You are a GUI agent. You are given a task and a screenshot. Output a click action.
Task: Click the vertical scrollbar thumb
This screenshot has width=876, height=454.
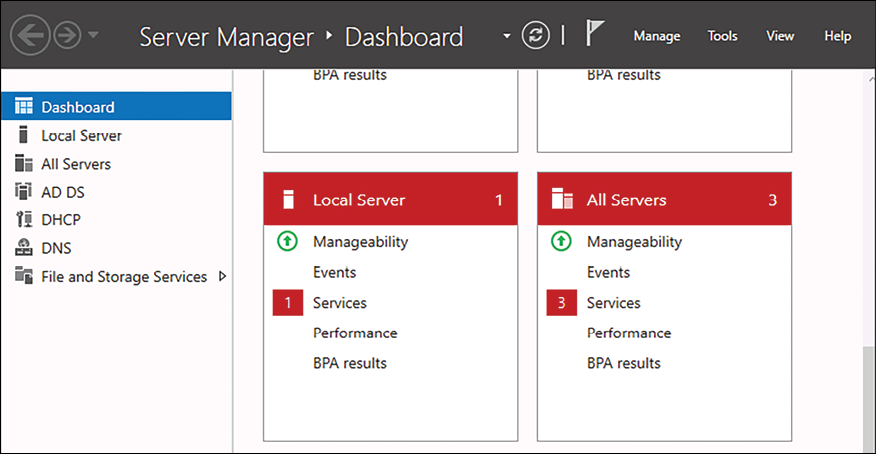tap(869, 397)
